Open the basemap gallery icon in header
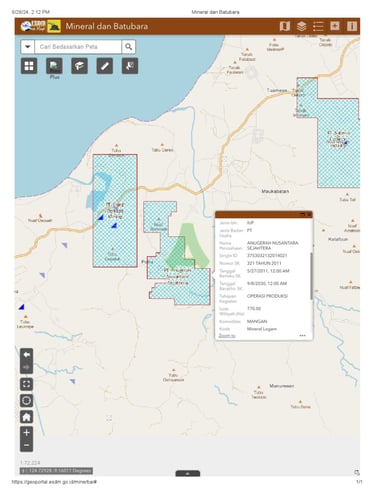Image resolution: width=375 pixels, height=494 pixels. click(x=284, y=26)
